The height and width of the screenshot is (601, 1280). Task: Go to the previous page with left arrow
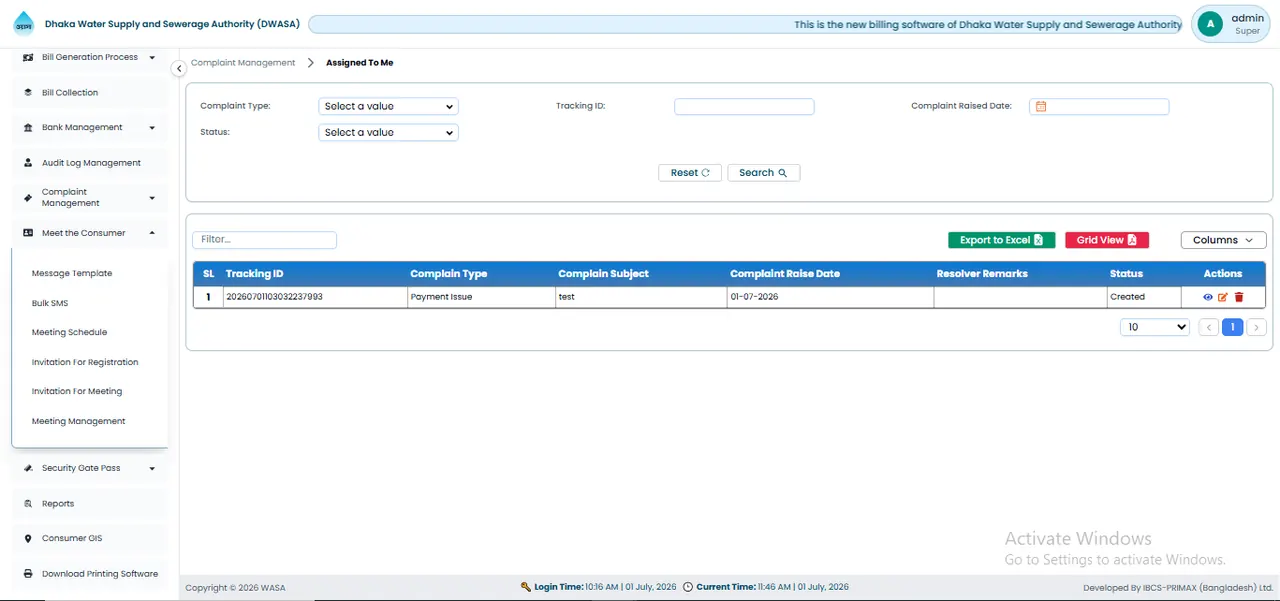pos(1209,327)
